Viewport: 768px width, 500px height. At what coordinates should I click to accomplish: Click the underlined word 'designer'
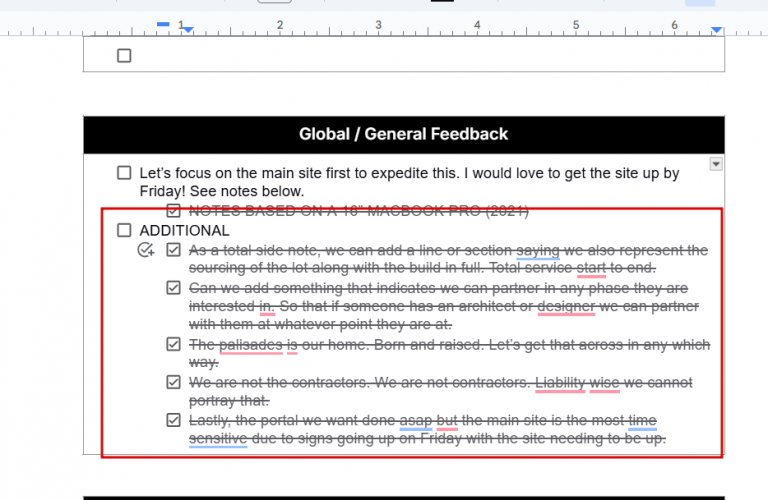click(566, 307)
